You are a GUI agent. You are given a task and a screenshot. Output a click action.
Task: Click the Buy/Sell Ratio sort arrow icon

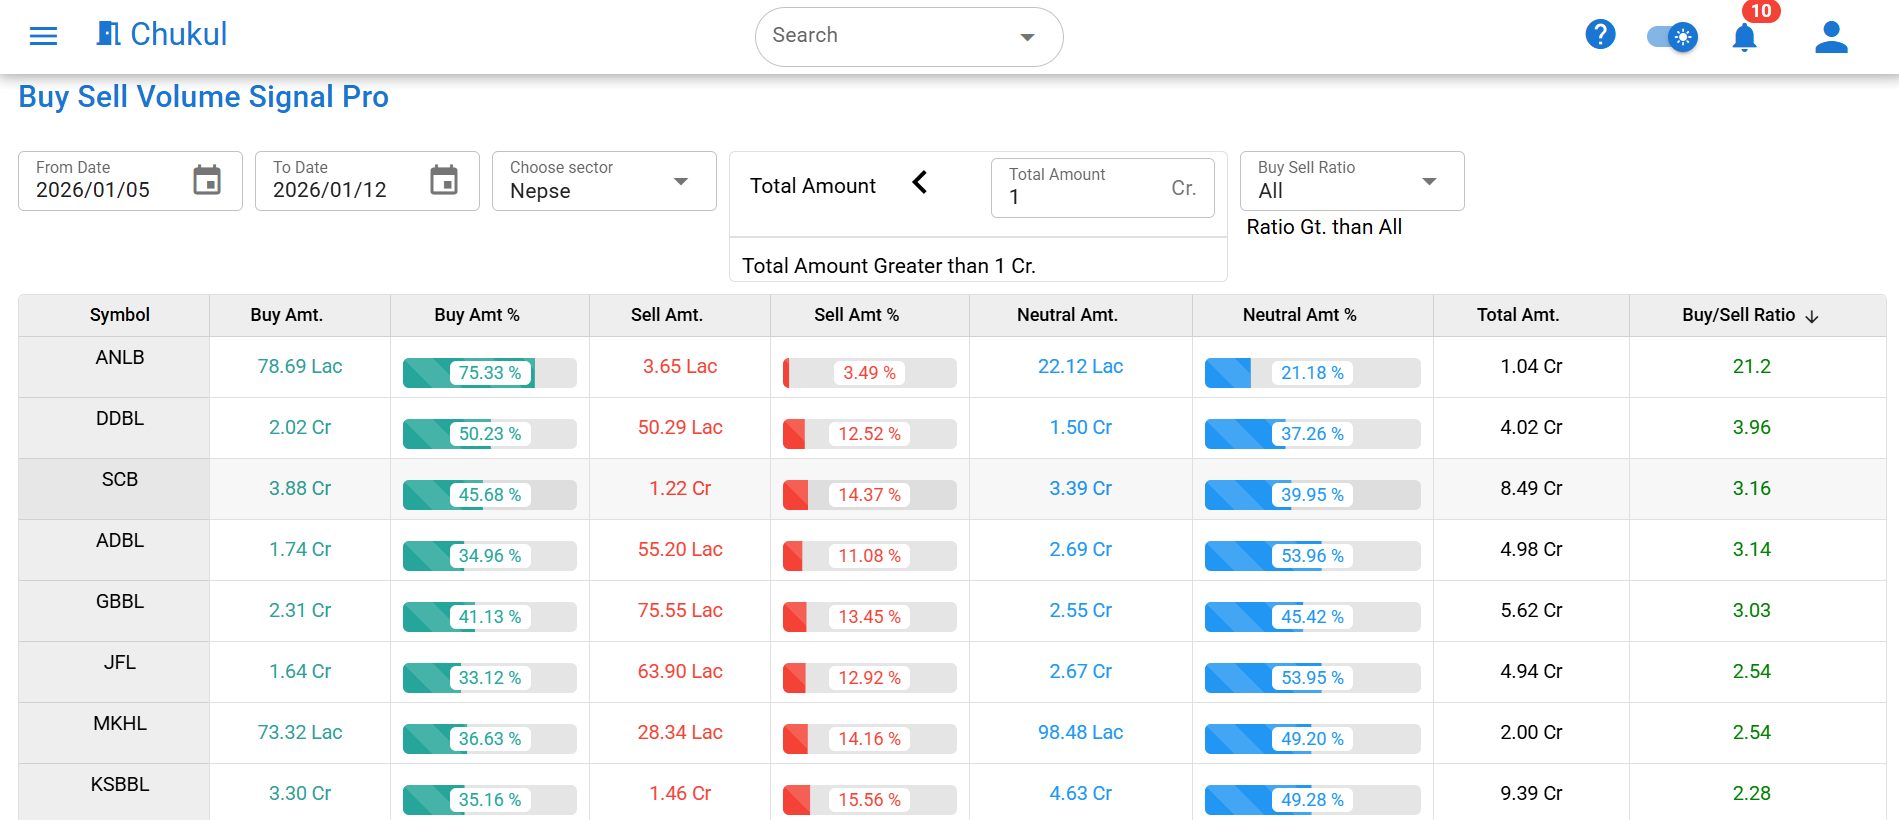point(1812,316)
